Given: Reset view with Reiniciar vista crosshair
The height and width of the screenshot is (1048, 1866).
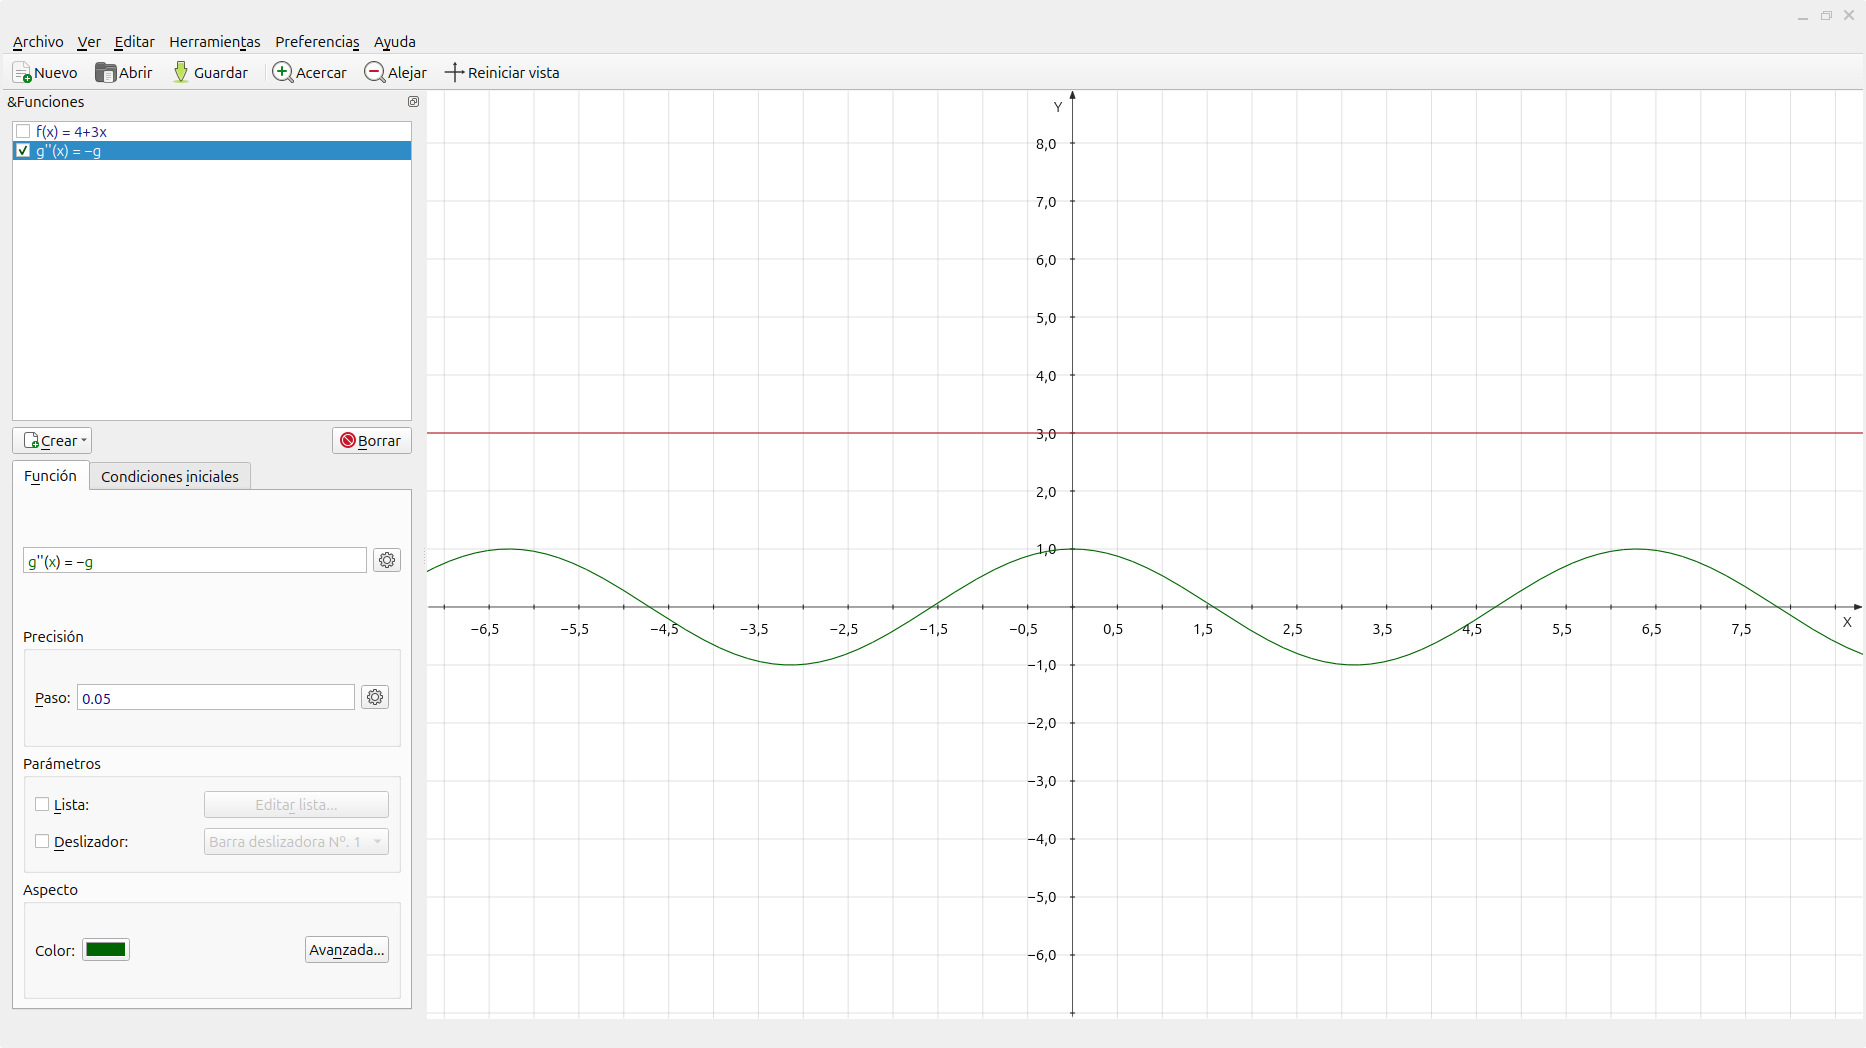Looking at the screenshot, I should [454, 73].
